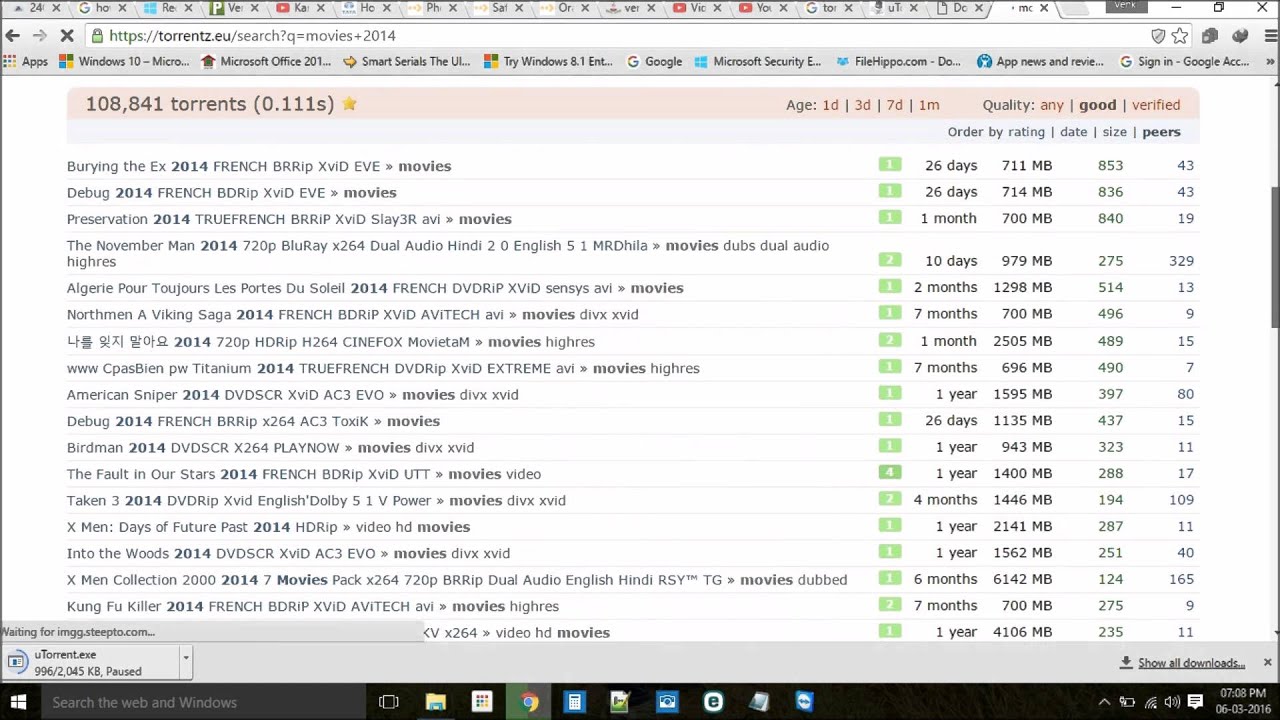Click the green badge 2 on The November Man
1280x720 pixels.
[x=890, y=260]
